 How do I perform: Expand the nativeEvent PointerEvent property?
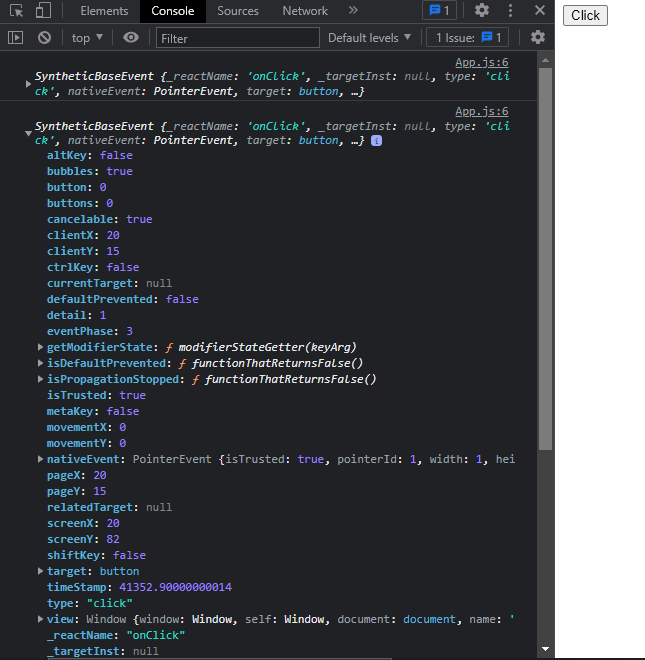tap(40, 459)
